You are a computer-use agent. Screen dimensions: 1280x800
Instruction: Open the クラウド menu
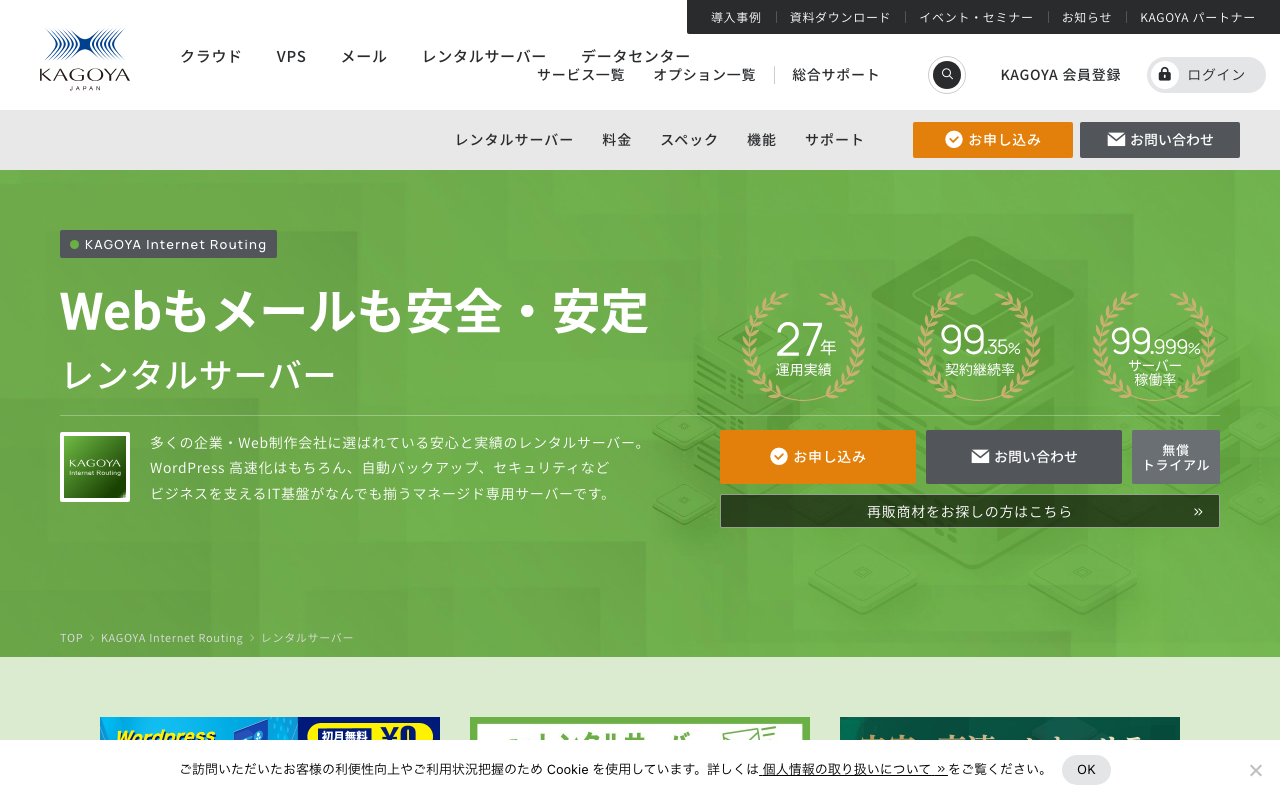pyautogui.click(x=211, y=56)
